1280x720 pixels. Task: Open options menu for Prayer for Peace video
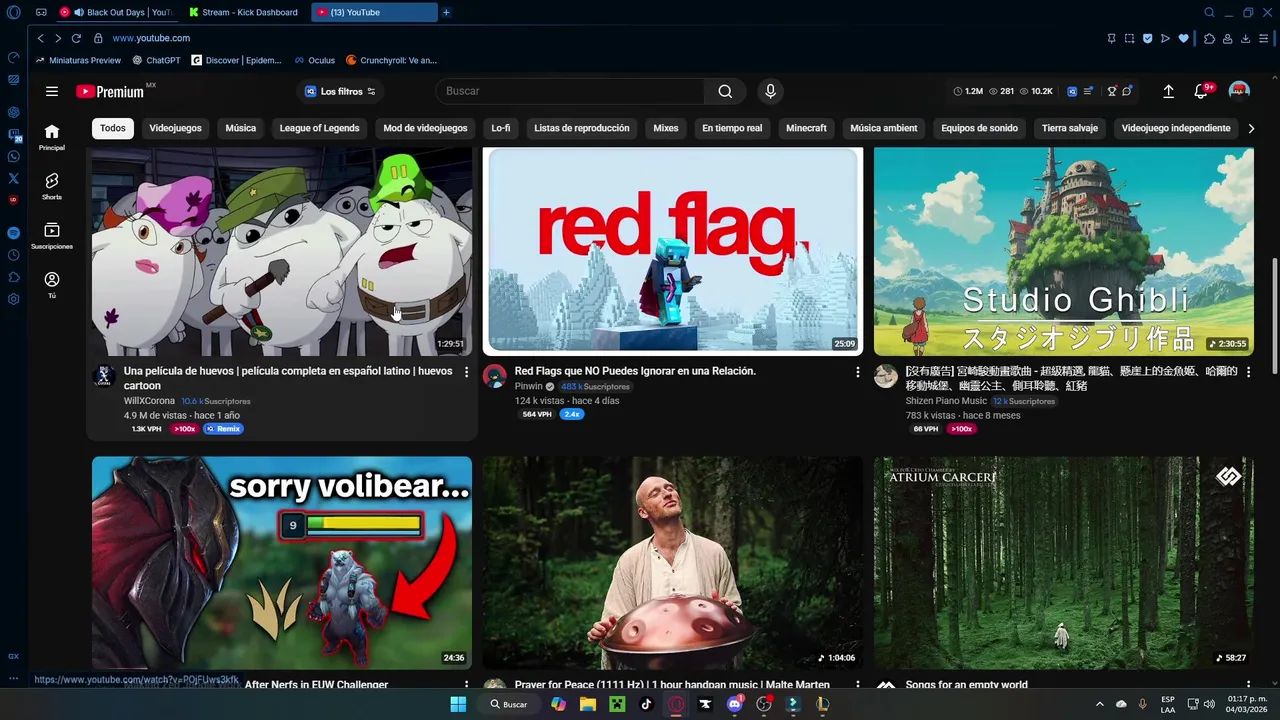[857, 686]
